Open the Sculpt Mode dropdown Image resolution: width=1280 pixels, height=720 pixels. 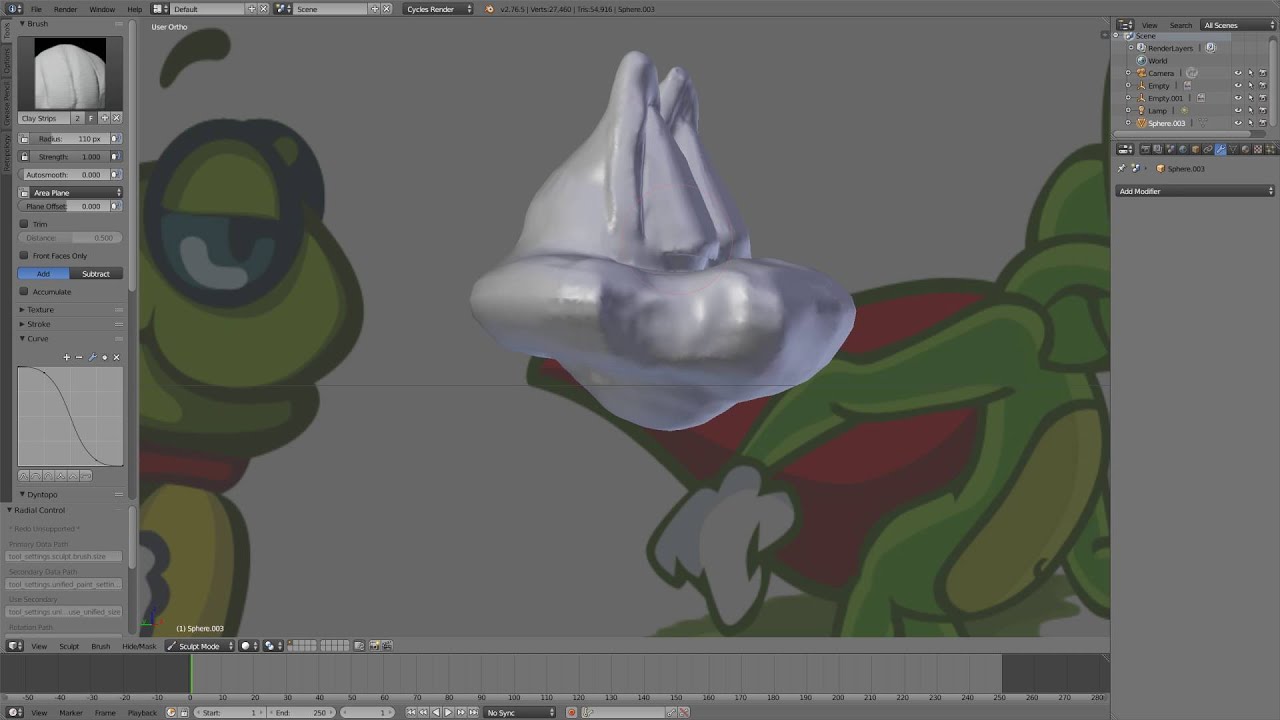pos(199,646)
